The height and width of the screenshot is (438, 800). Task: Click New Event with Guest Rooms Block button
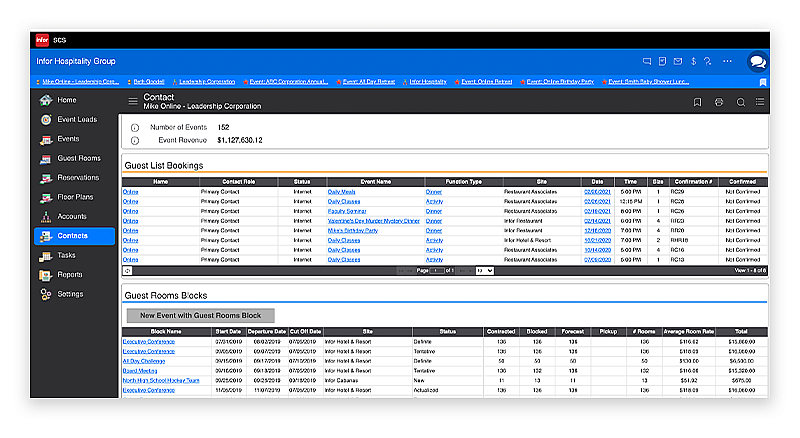(201, 315)
